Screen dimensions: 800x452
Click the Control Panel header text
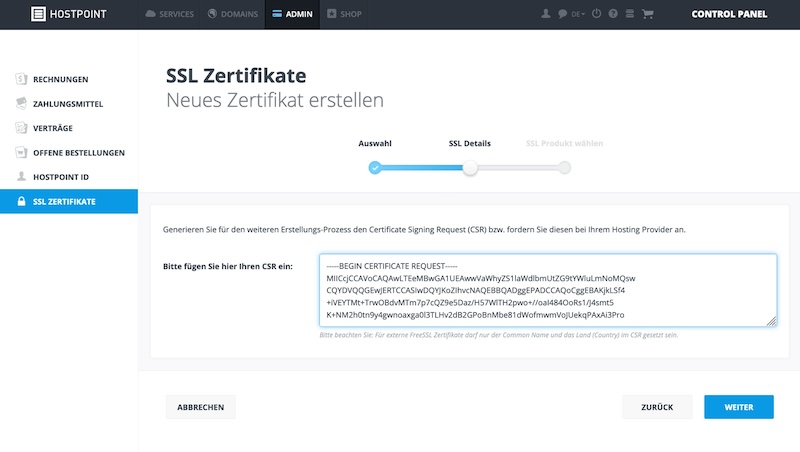pos(729,14)
